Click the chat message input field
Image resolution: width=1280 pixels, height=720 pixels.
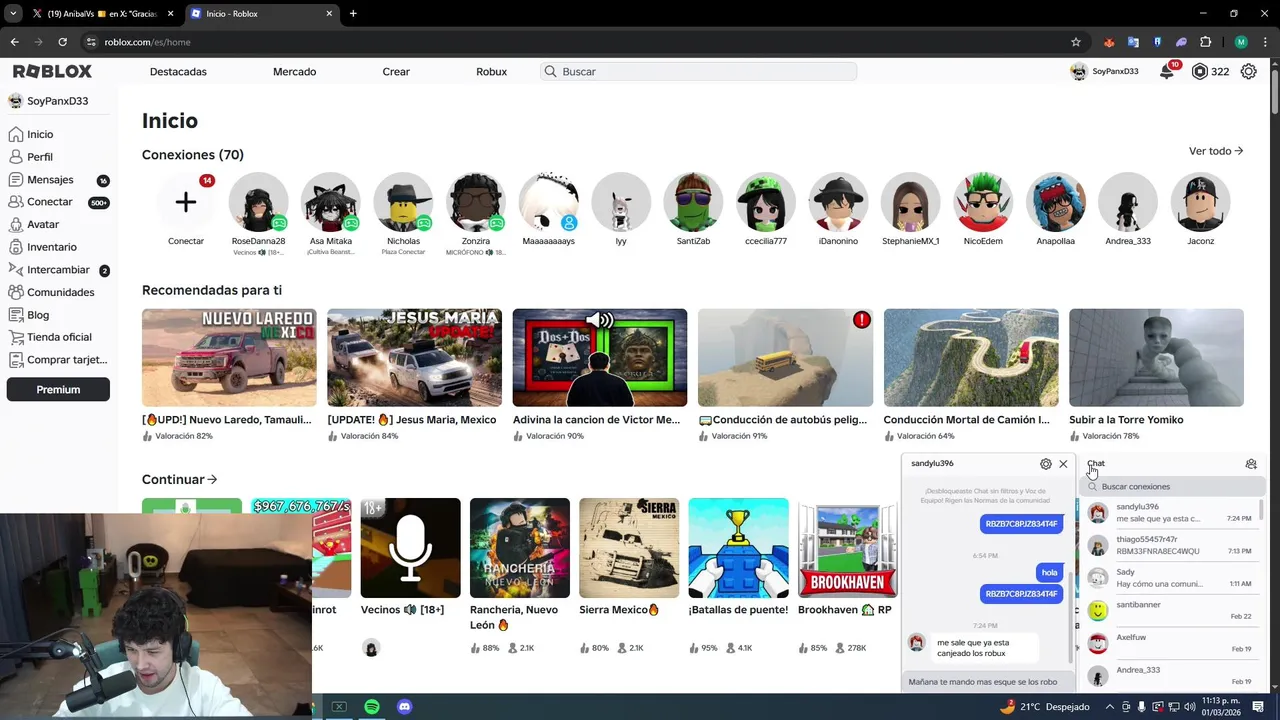989,682
